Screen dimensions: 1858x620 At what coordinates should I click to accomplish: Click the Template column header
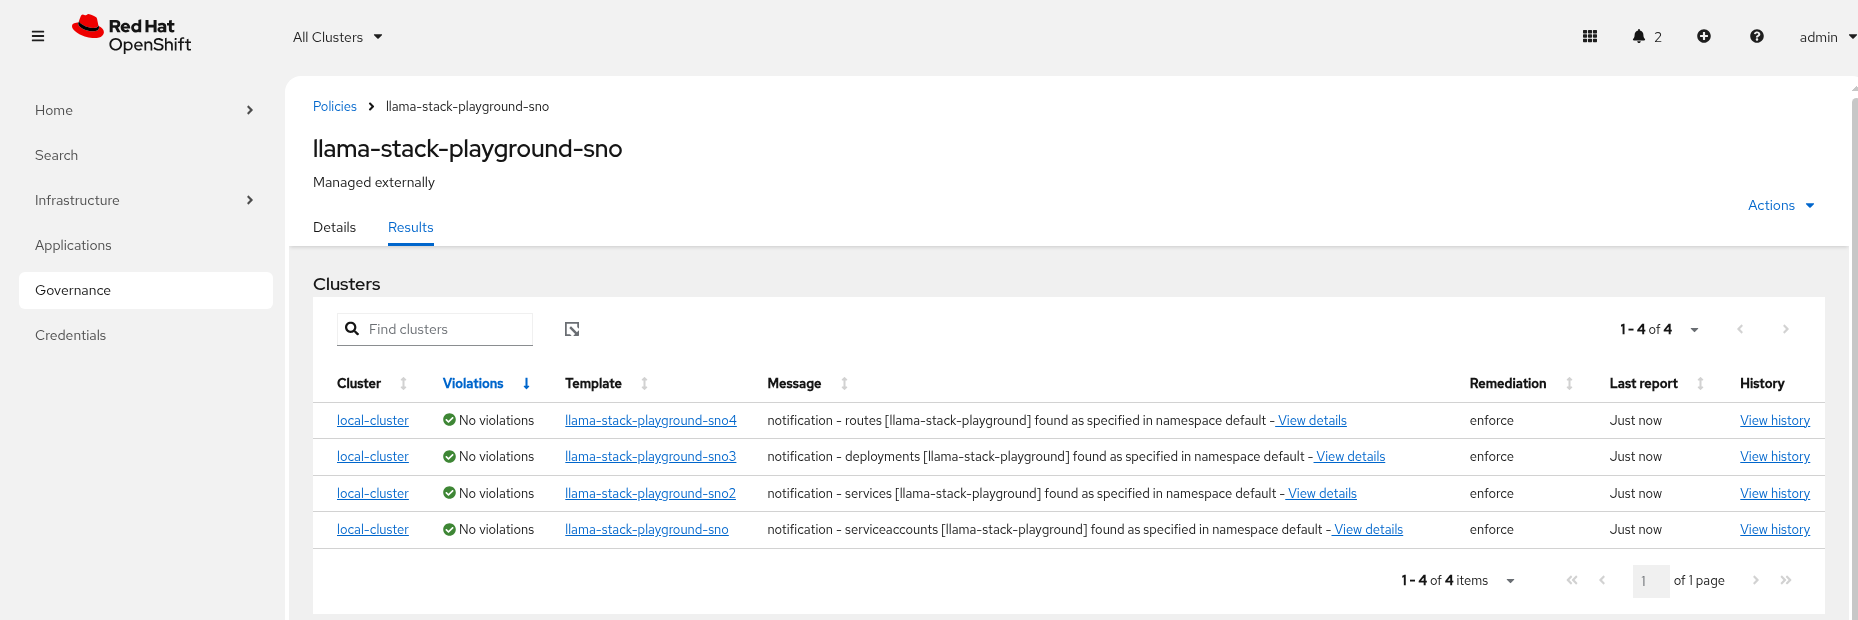(x=593, y=384)
